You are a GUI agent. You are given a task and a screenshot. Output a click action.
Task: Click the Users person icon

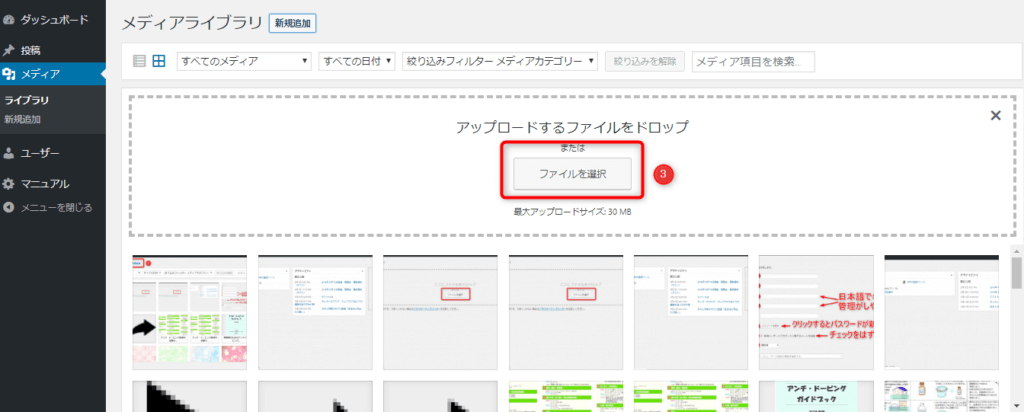[x=9, y=153]
